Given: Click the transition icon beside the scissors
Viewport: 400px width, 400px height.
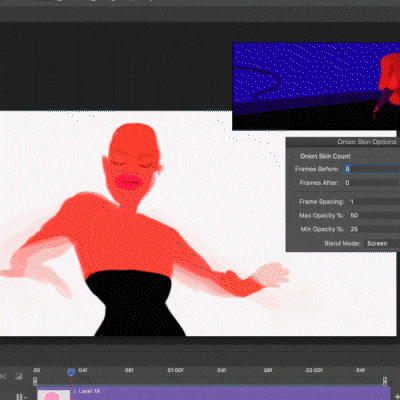Looking at the screenshot, I should [19, 376].
